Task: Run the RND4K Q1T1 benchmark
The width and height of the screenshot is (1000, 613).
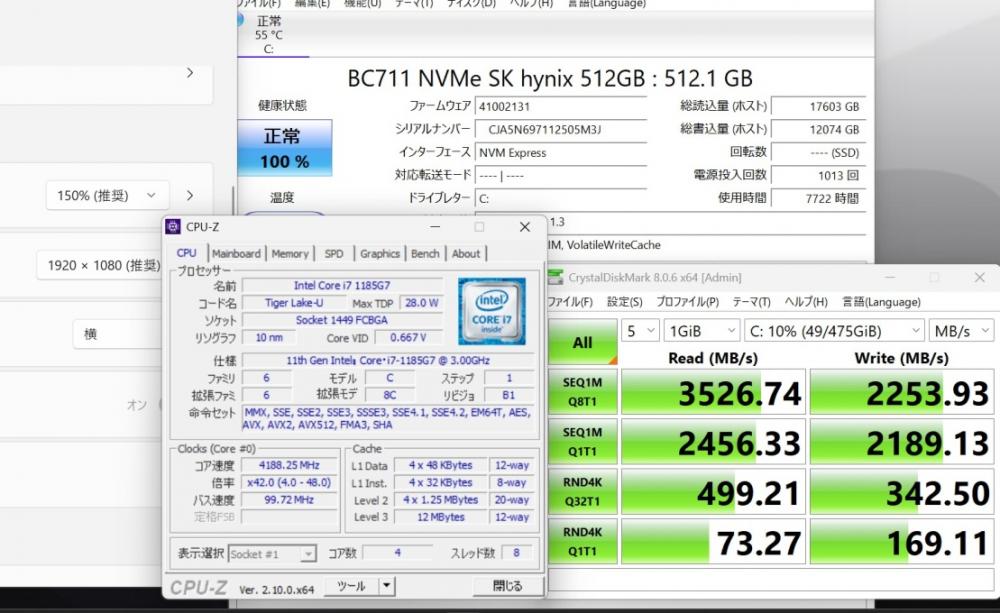Action: coord(582,541)
